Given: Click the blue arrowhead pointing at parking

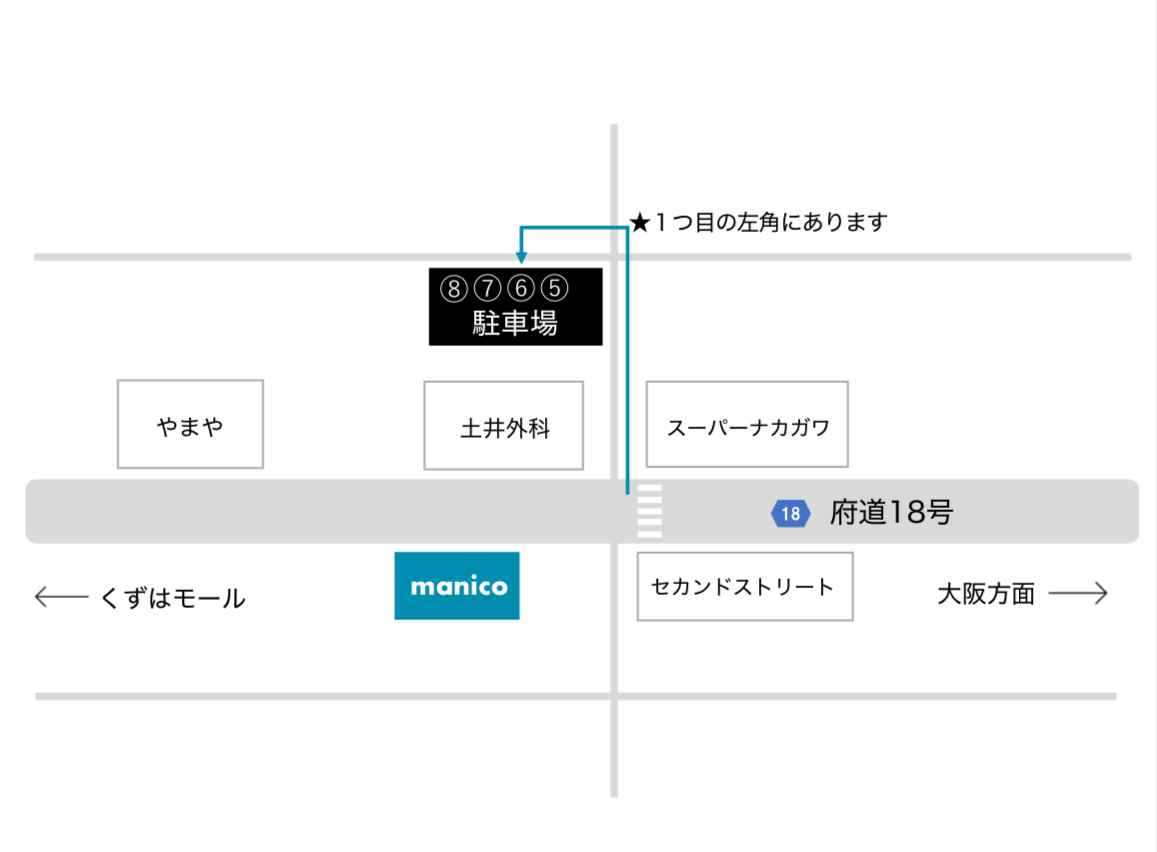Looking at the screenshot, I should 521,257.
